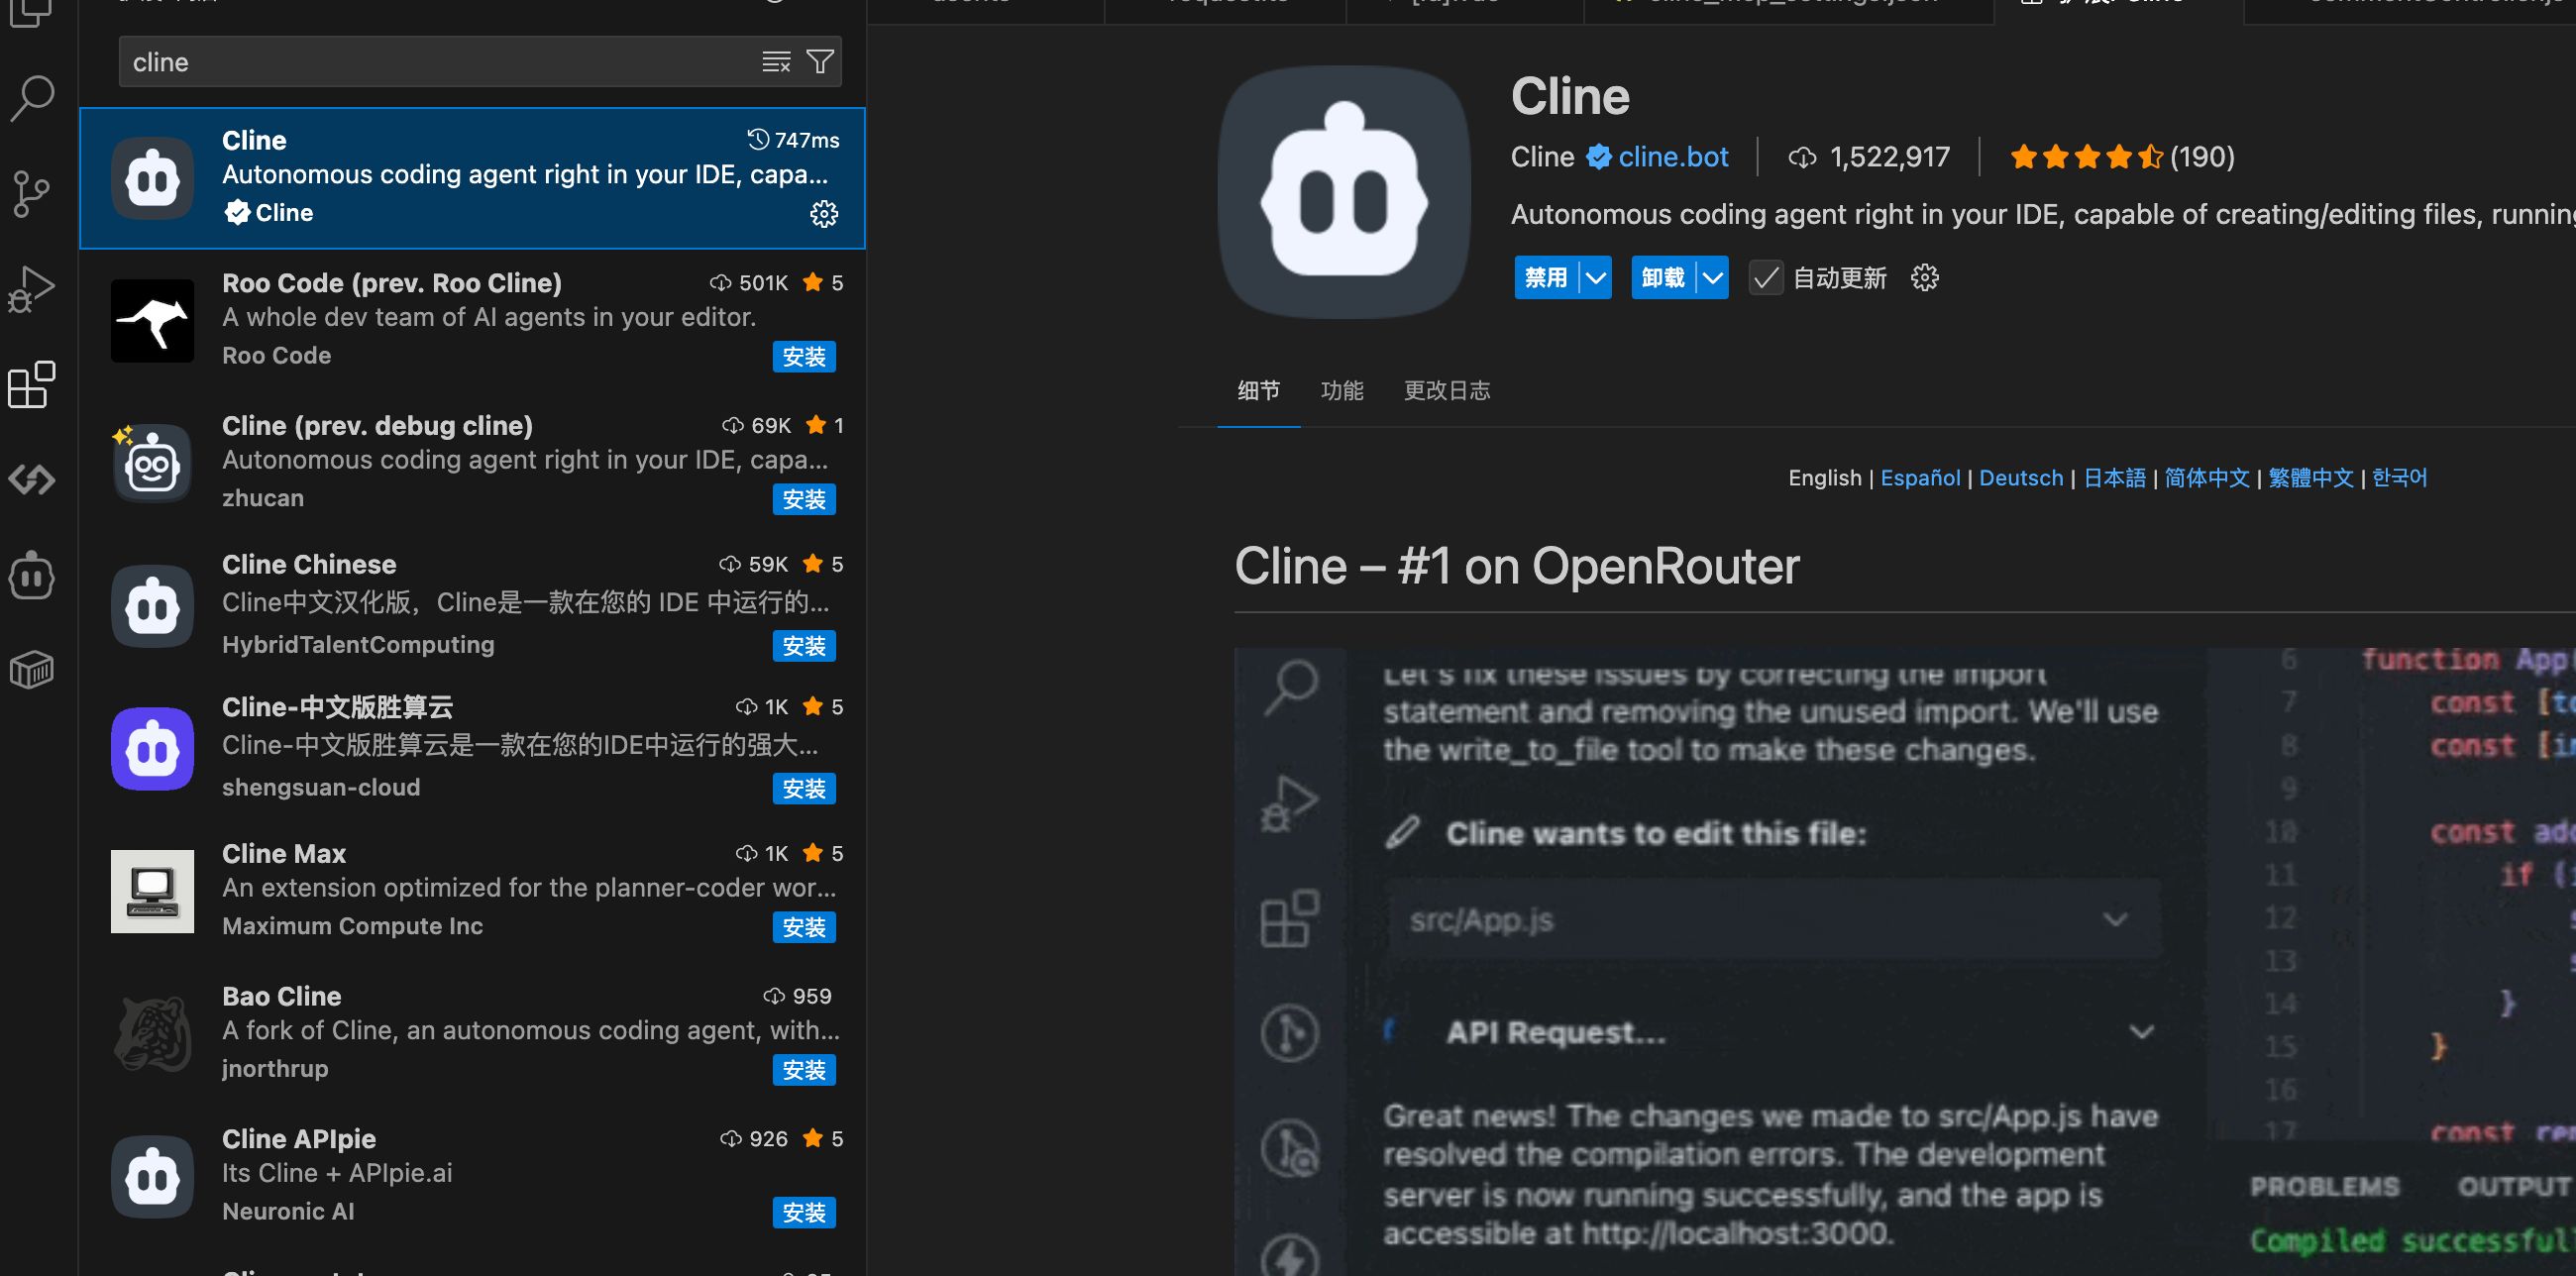This screenshot has height=1276, width=2576.
Task: Select the Cline Max list title
Action: tap(284, 853)
